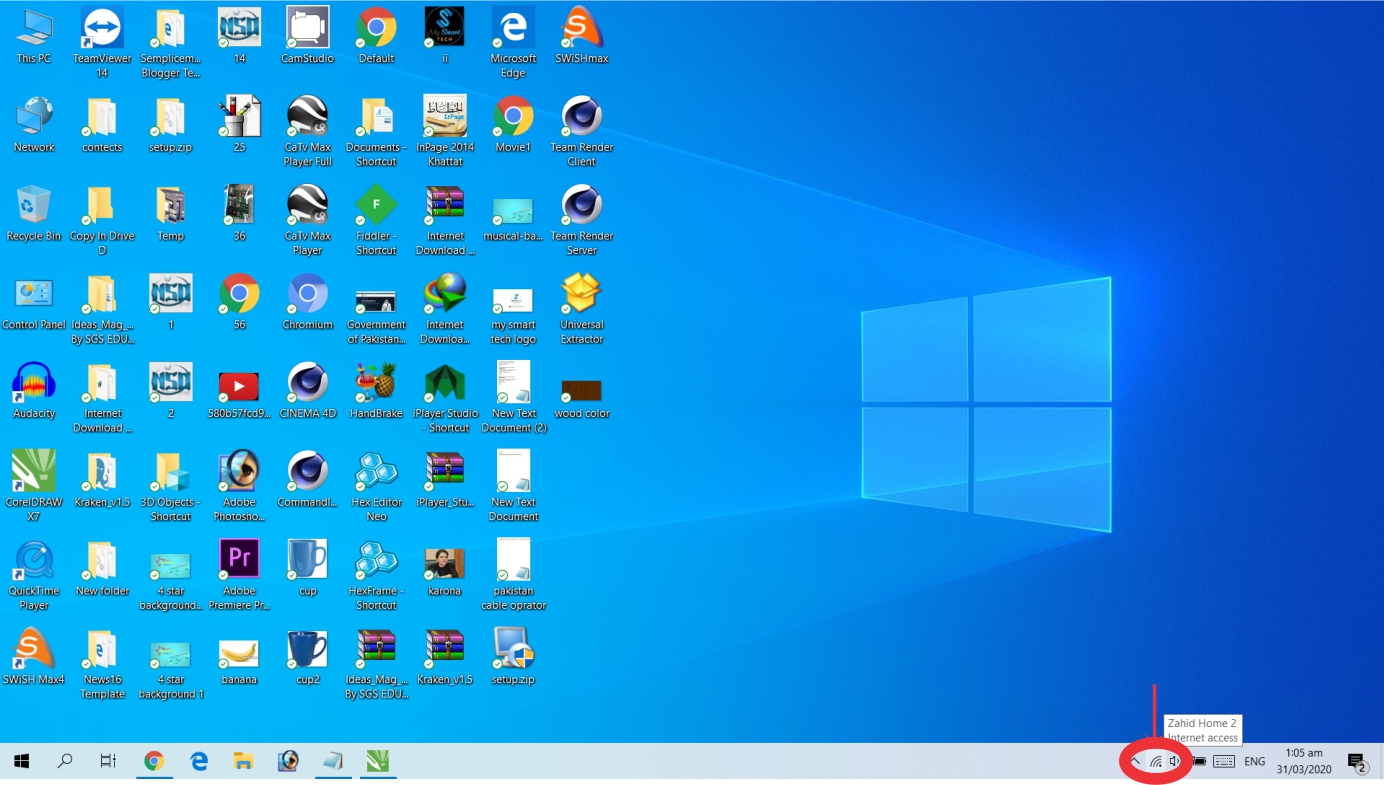Select the Recycle Bin icon
The height and width of the screenshot is (785, 1384).
(x=34, y=214)
